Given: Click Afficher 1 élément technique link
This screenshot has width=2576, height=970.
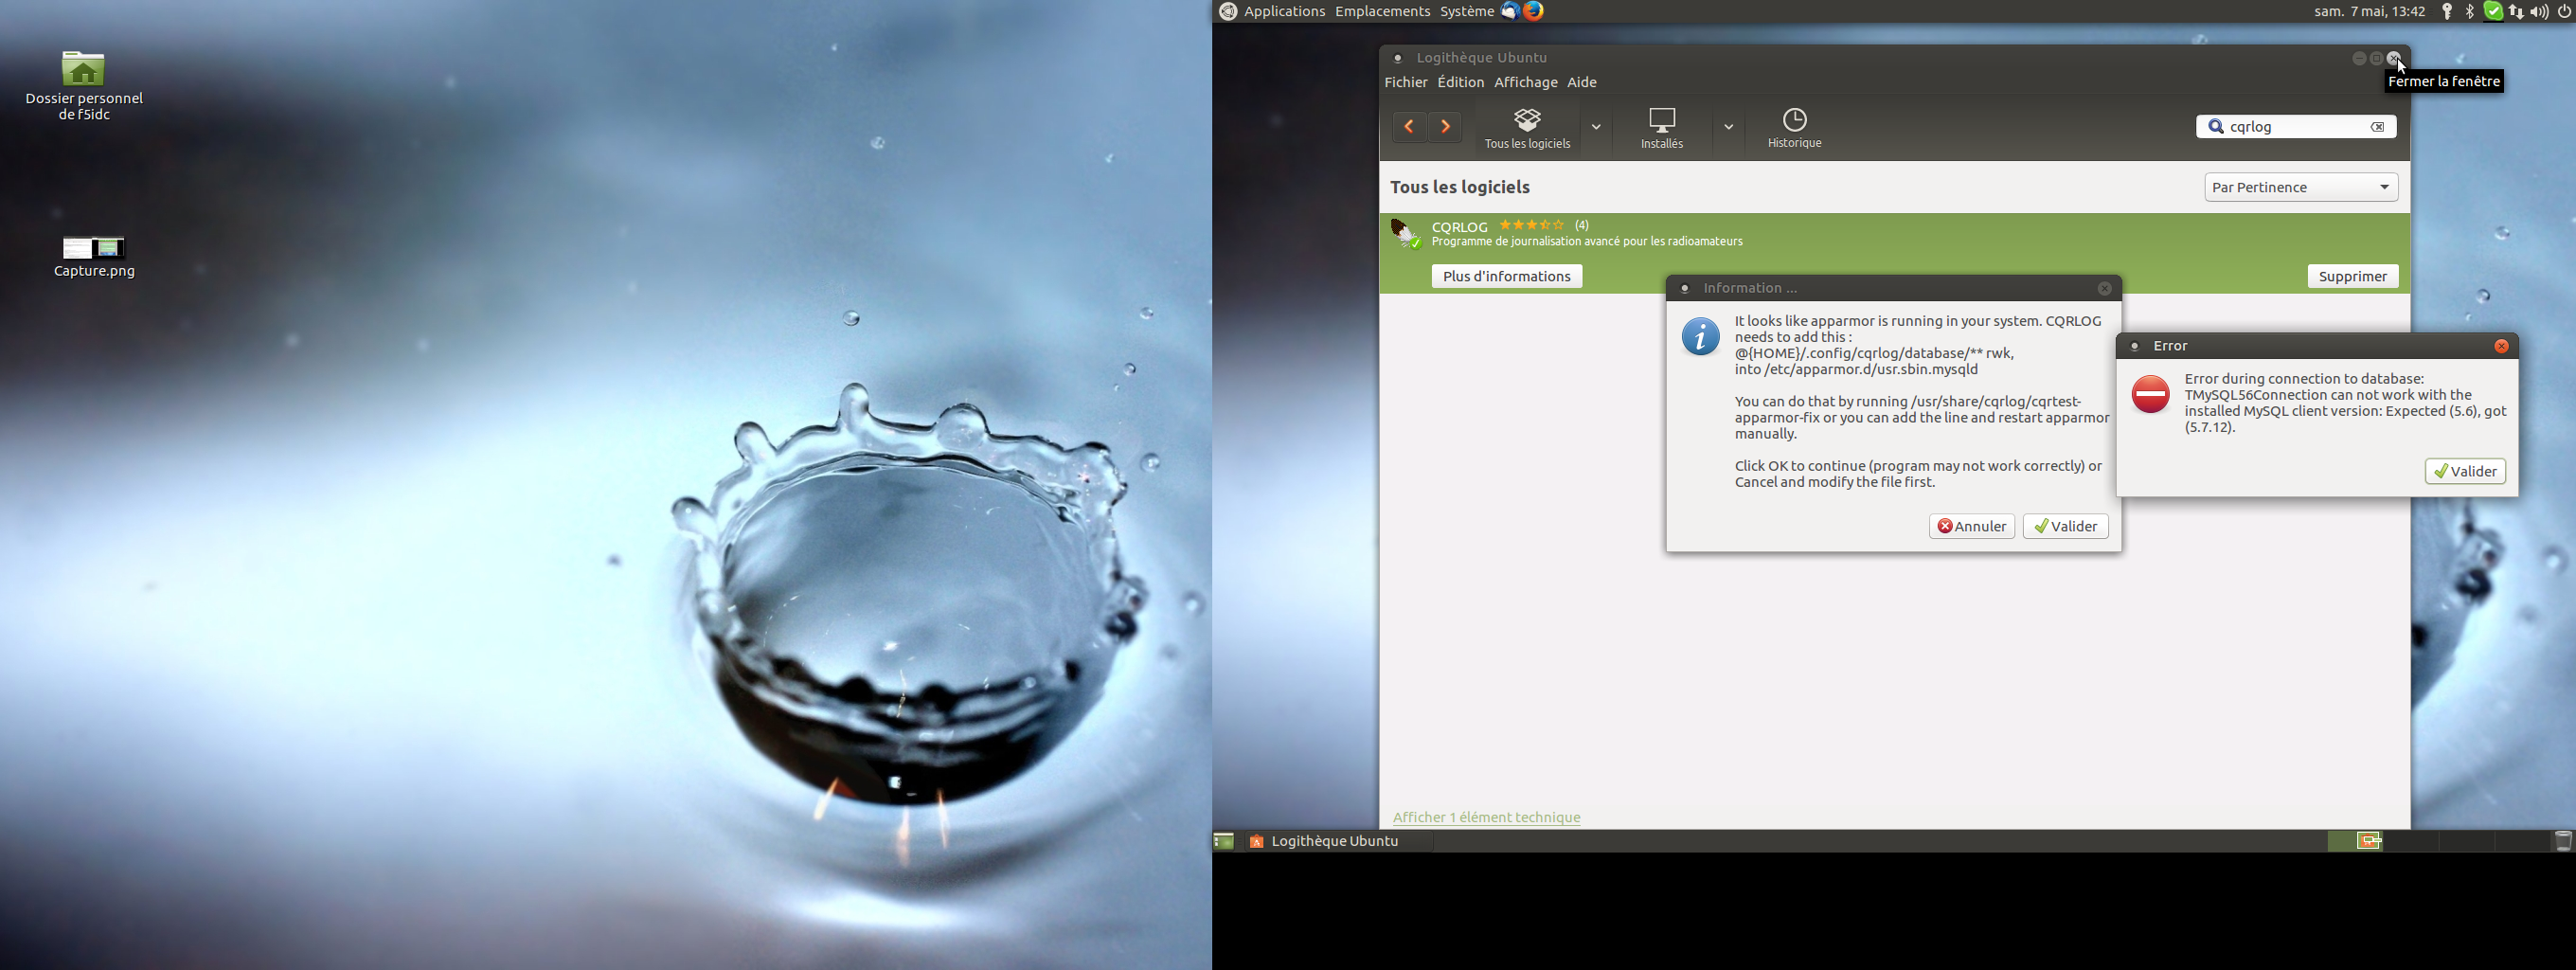Looking at the screenshot, I should point(1486,817).
